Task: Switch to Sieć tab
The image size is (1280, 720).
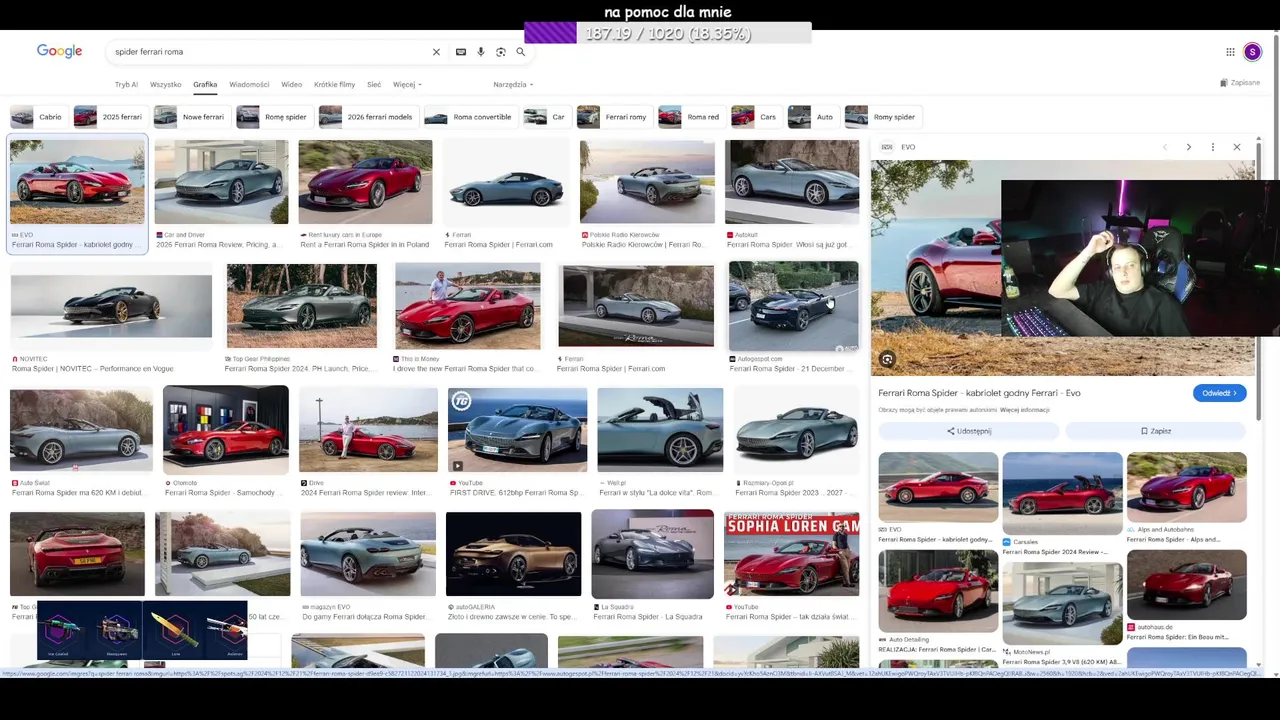Action: 374,85
